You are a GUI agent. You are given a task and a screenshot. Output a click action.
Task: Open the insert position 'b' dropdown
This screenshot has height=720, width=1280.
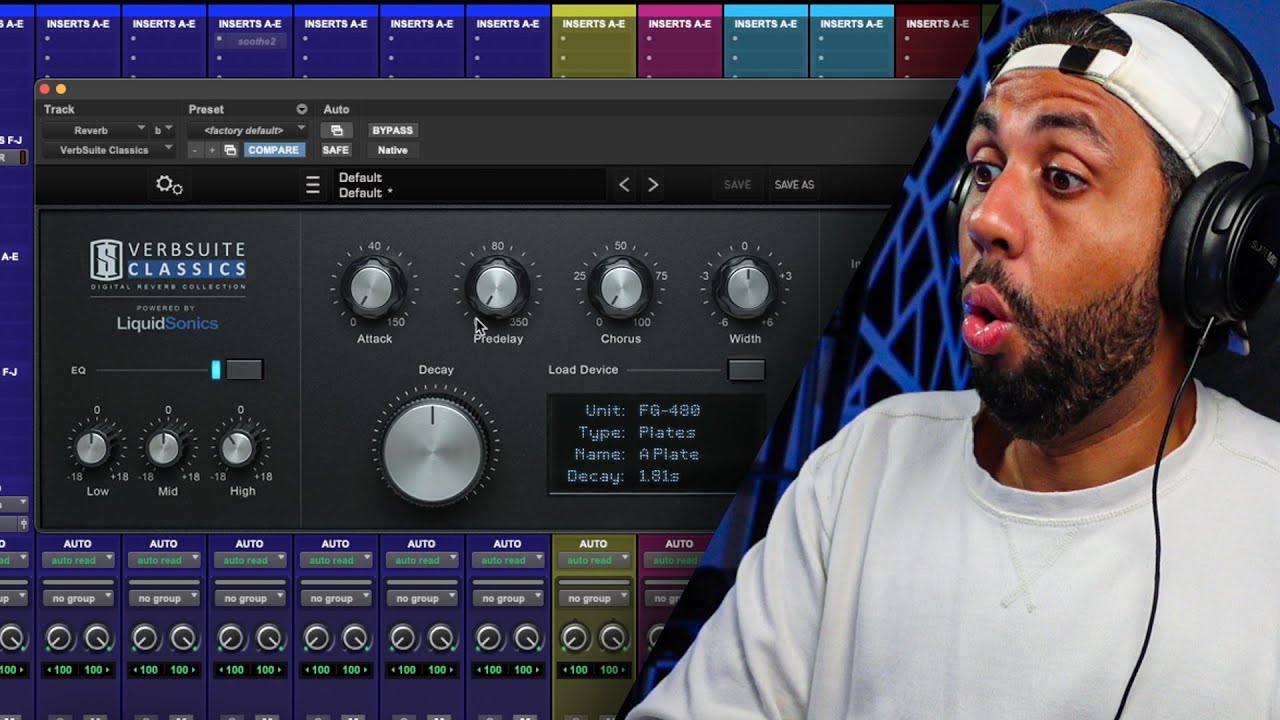click(x=163, y=130)
